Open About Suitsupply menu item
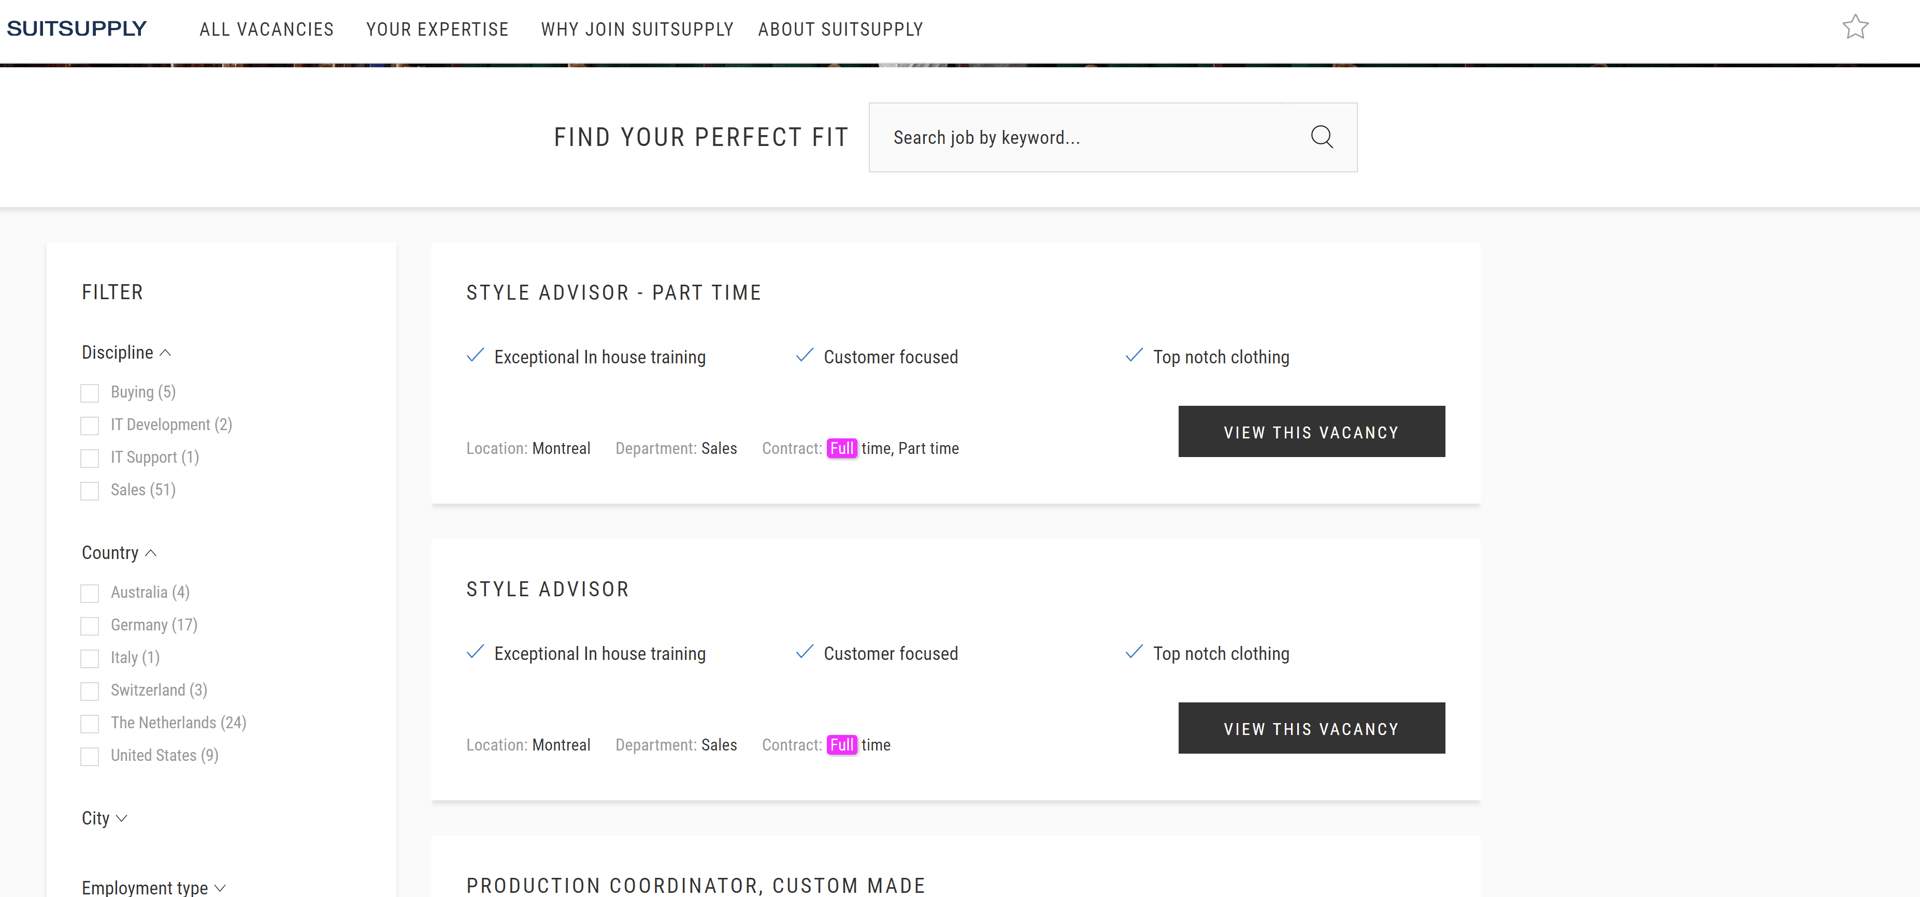 click(x=840, y=30)
